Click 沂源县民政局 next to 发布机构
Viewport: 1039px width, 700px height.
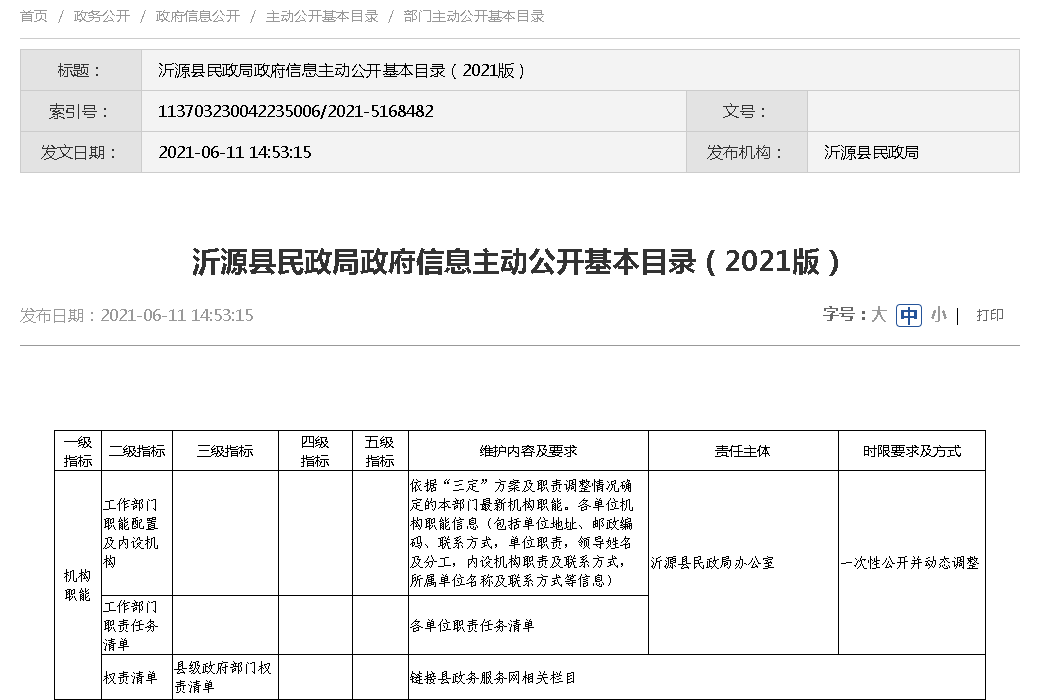pyautogui.click(x=871, y=152)
